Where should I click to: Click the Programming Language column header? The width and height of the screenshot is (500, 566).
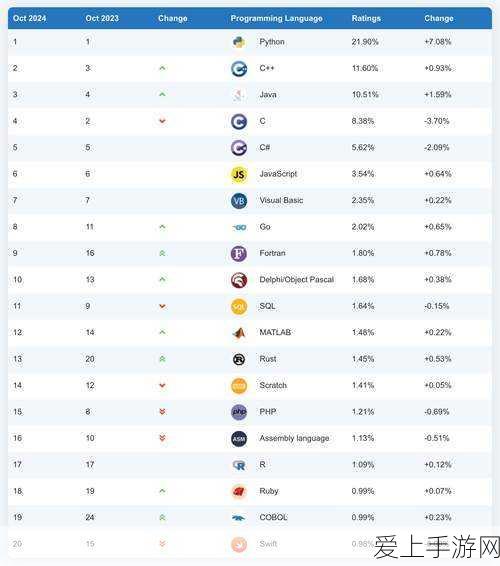coord(277,18)
